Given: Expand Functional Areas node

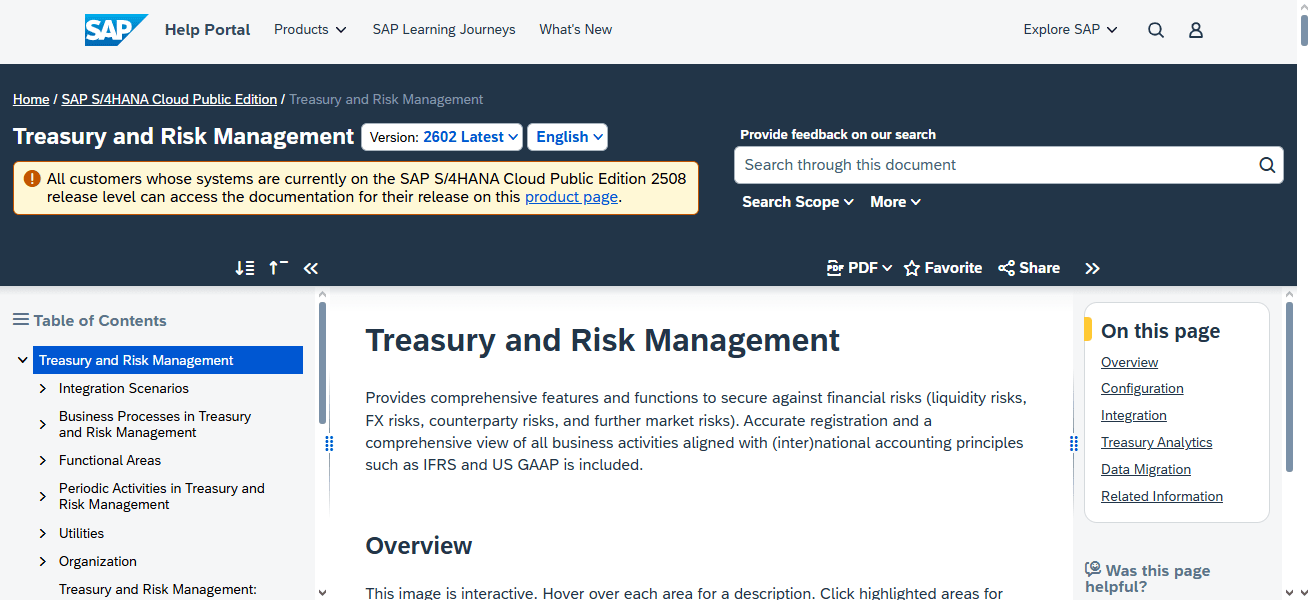Looking at the screenshot, I should [x=43, y=460].
